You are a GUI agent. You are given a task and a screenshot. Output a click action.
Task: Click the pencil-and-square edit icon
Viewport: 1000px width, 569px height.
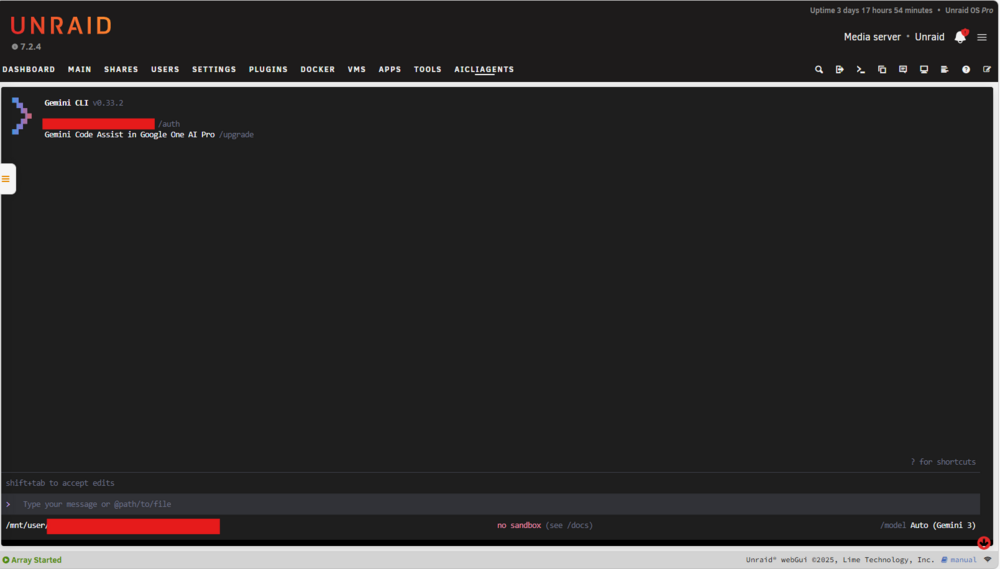[x=987, y=70]
